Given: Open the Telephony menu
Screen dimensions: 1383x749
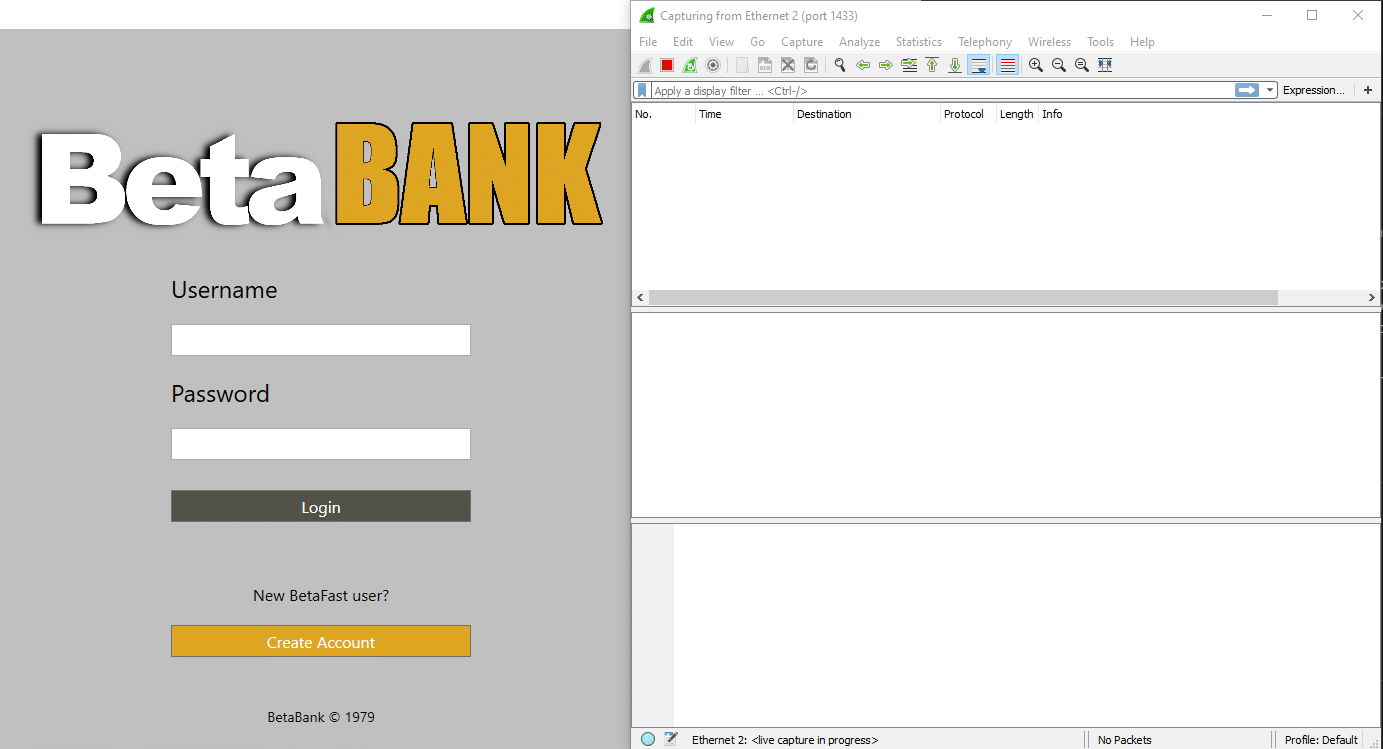Looking at the screenshot, I should (x=984, y=41).
